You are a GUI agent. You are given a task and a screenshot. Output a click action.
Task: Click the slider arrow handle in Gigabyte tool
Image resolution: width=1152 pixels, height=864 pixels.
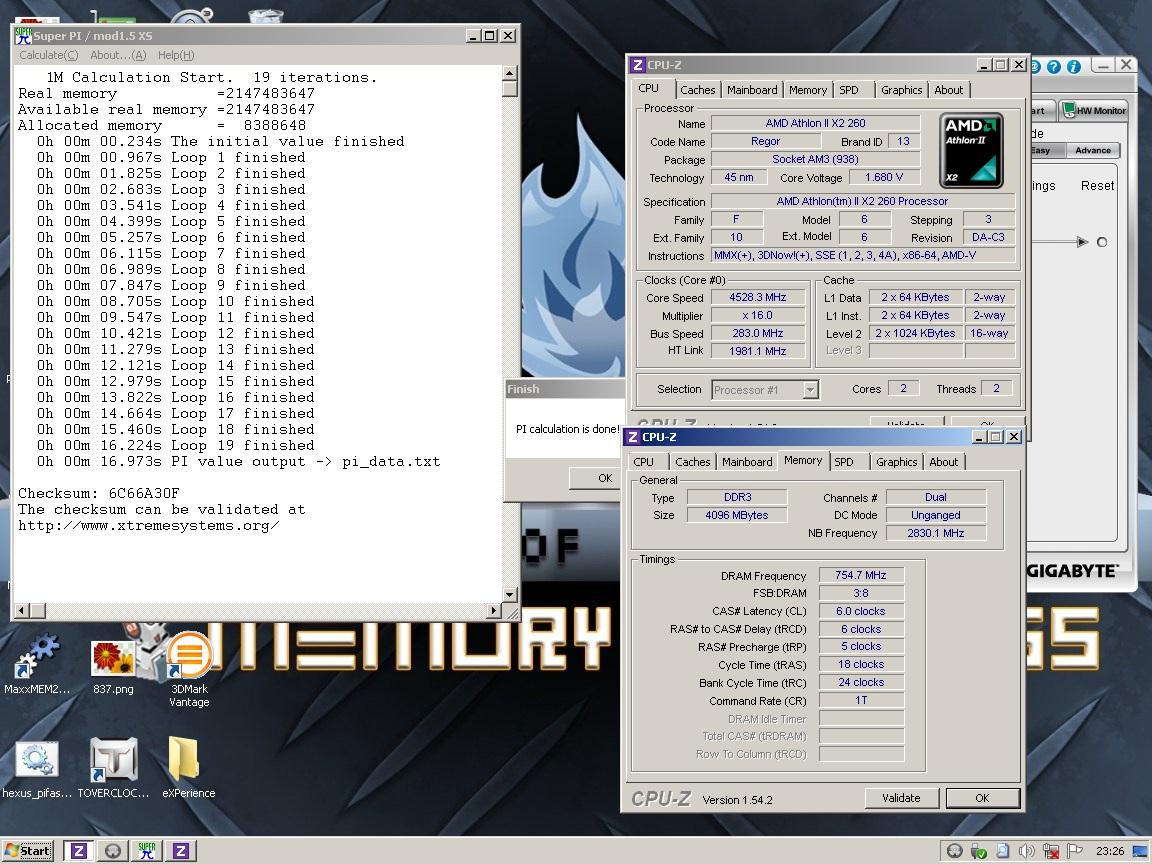pyautogui.click(x=1082, y=242)
